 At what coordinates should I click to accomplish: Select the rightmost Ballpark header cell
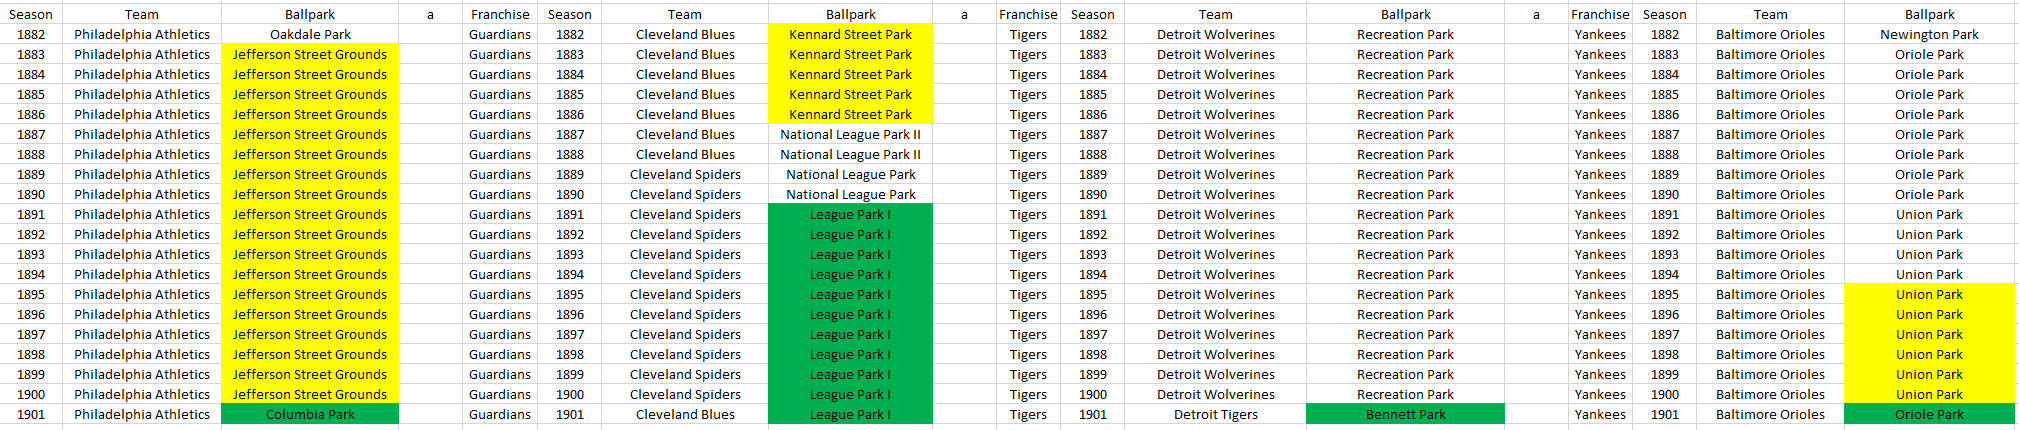tap(1929, 14)
